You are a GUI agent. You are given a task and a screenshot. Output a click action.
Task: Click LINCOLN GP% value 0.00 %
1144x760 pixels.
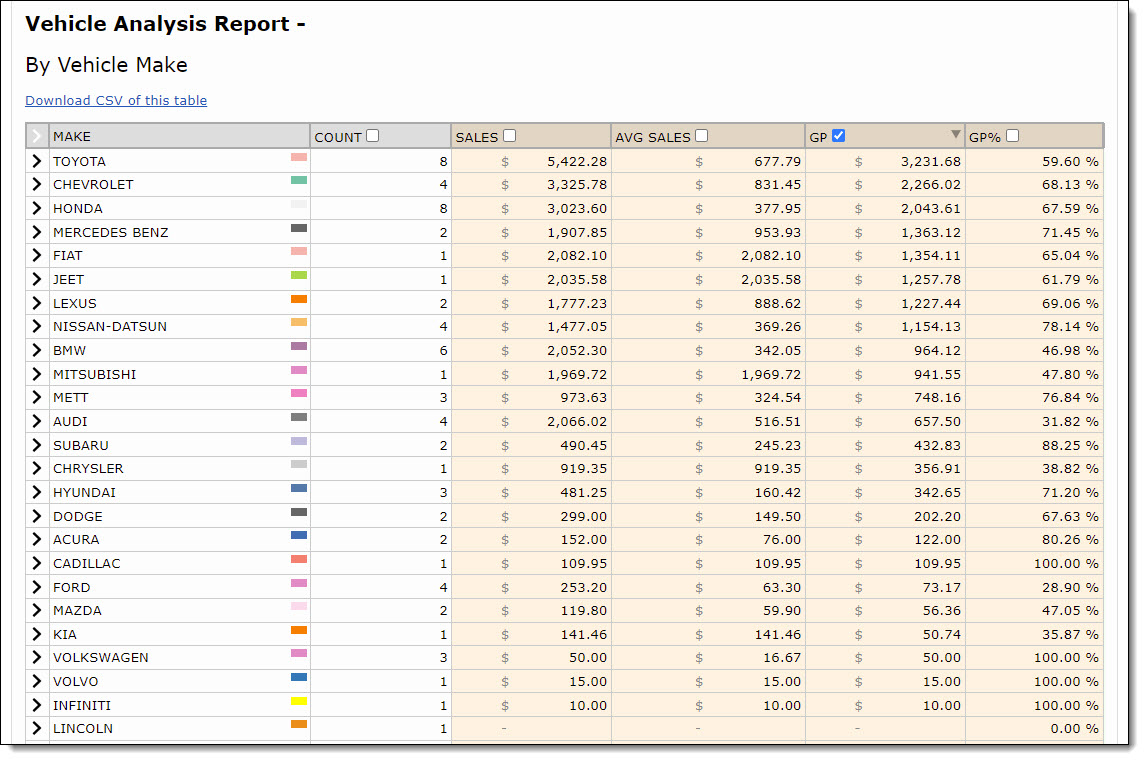point(1074,729)
